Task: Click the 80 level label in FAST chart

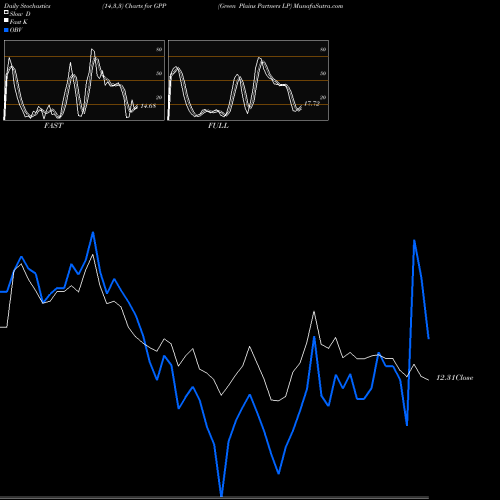Action: click(159, 49)
